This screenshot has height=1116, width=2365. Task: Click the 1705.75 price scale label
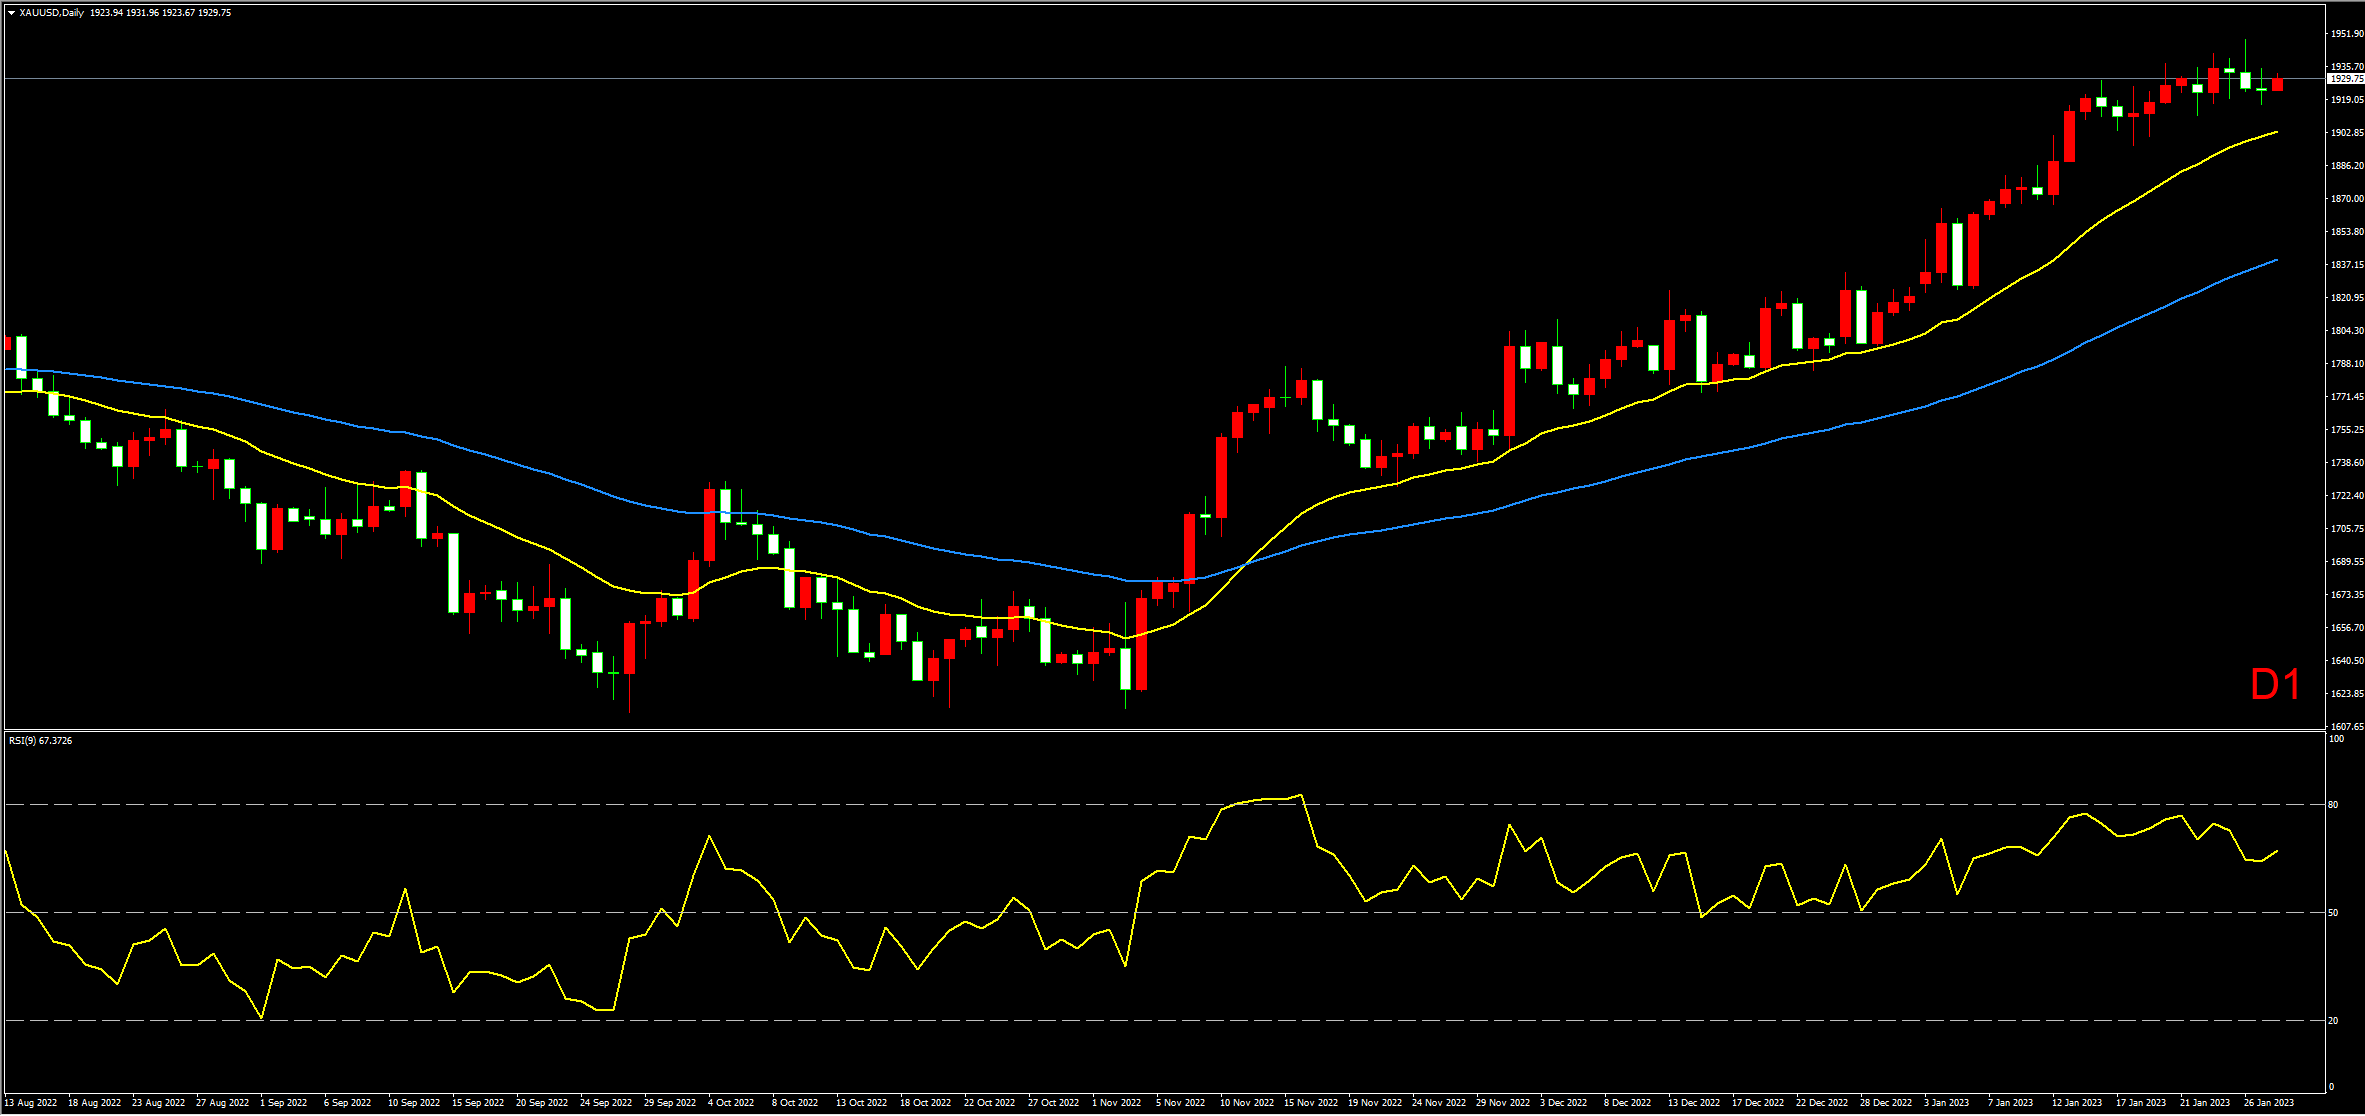(x=2347, y=529)
